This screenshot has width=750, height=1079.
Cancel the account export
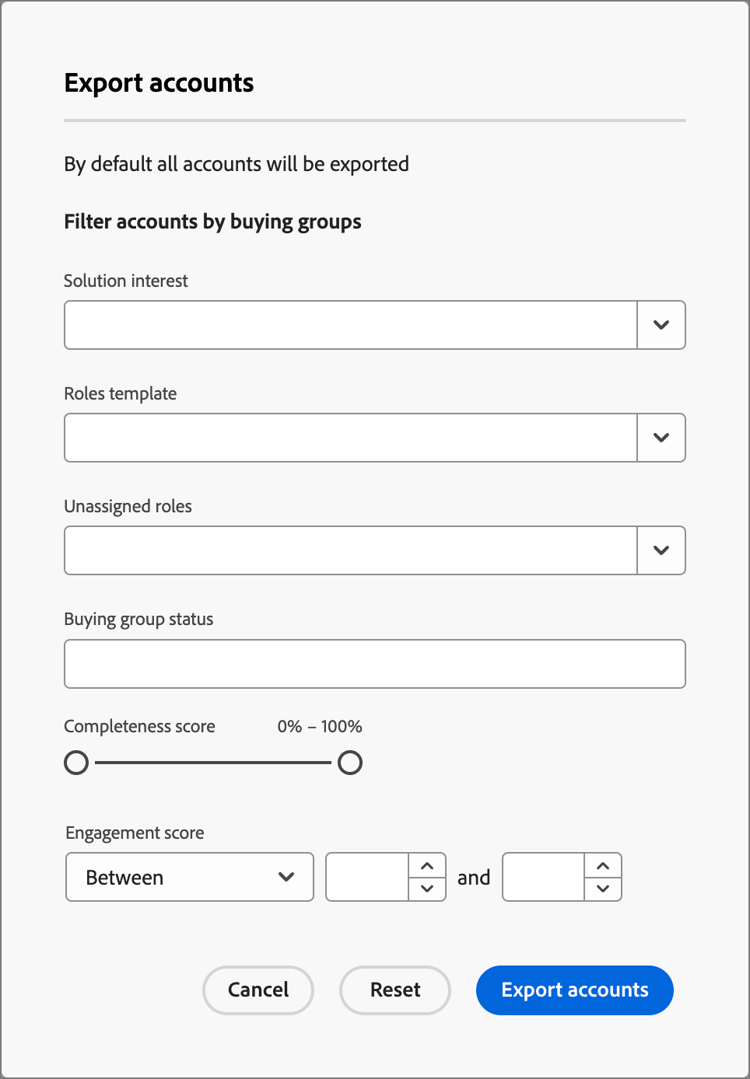click(258, 990)
